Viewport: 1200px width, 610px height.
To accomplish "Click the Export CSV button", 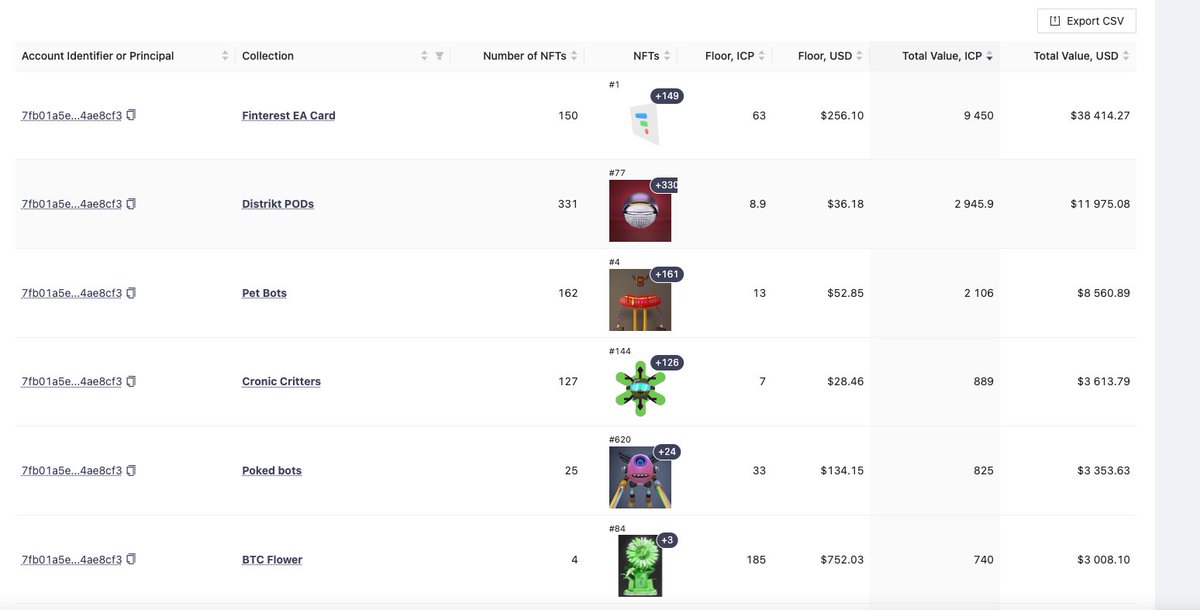I will coord(1086,21).
